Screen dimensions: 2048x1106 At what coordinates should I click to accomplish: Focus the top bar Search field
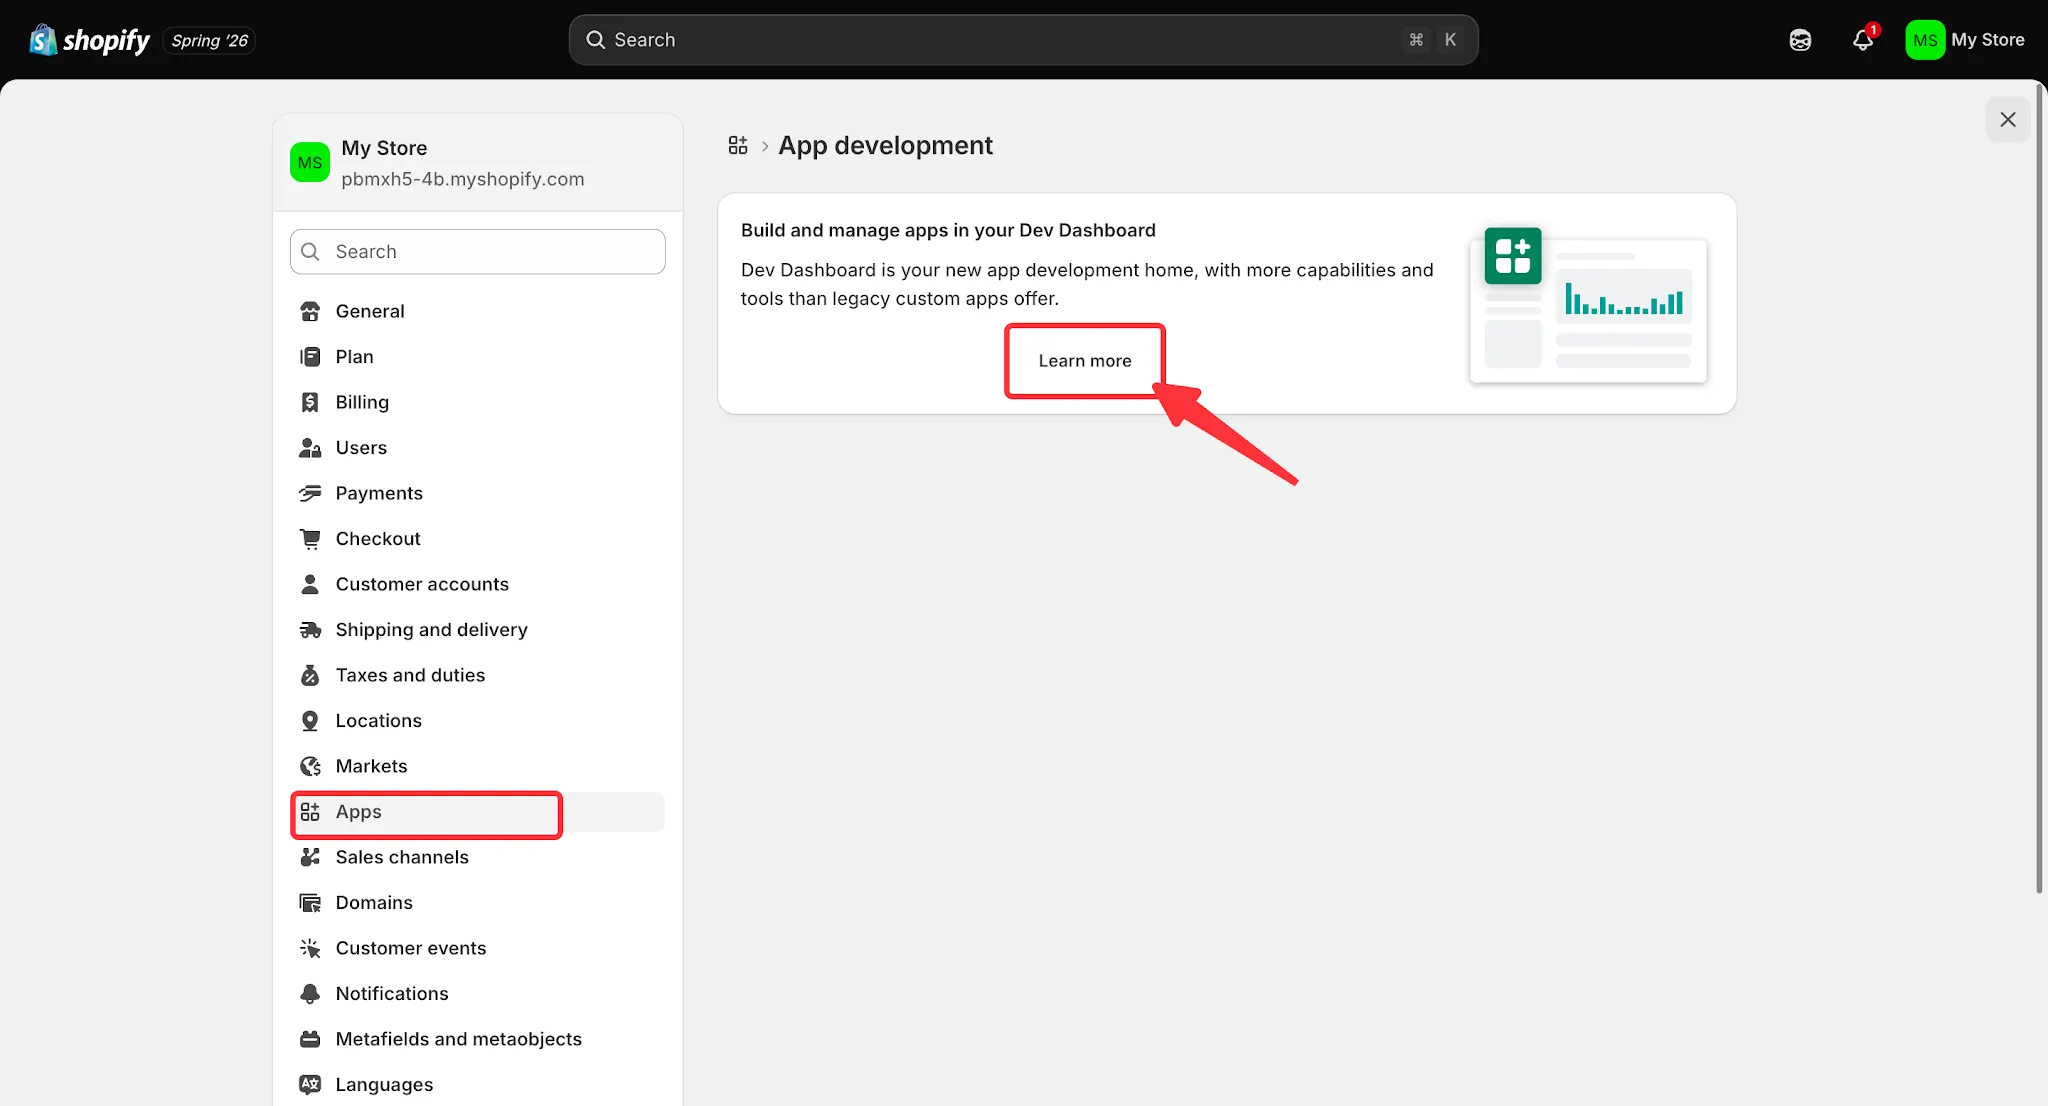1024,40
